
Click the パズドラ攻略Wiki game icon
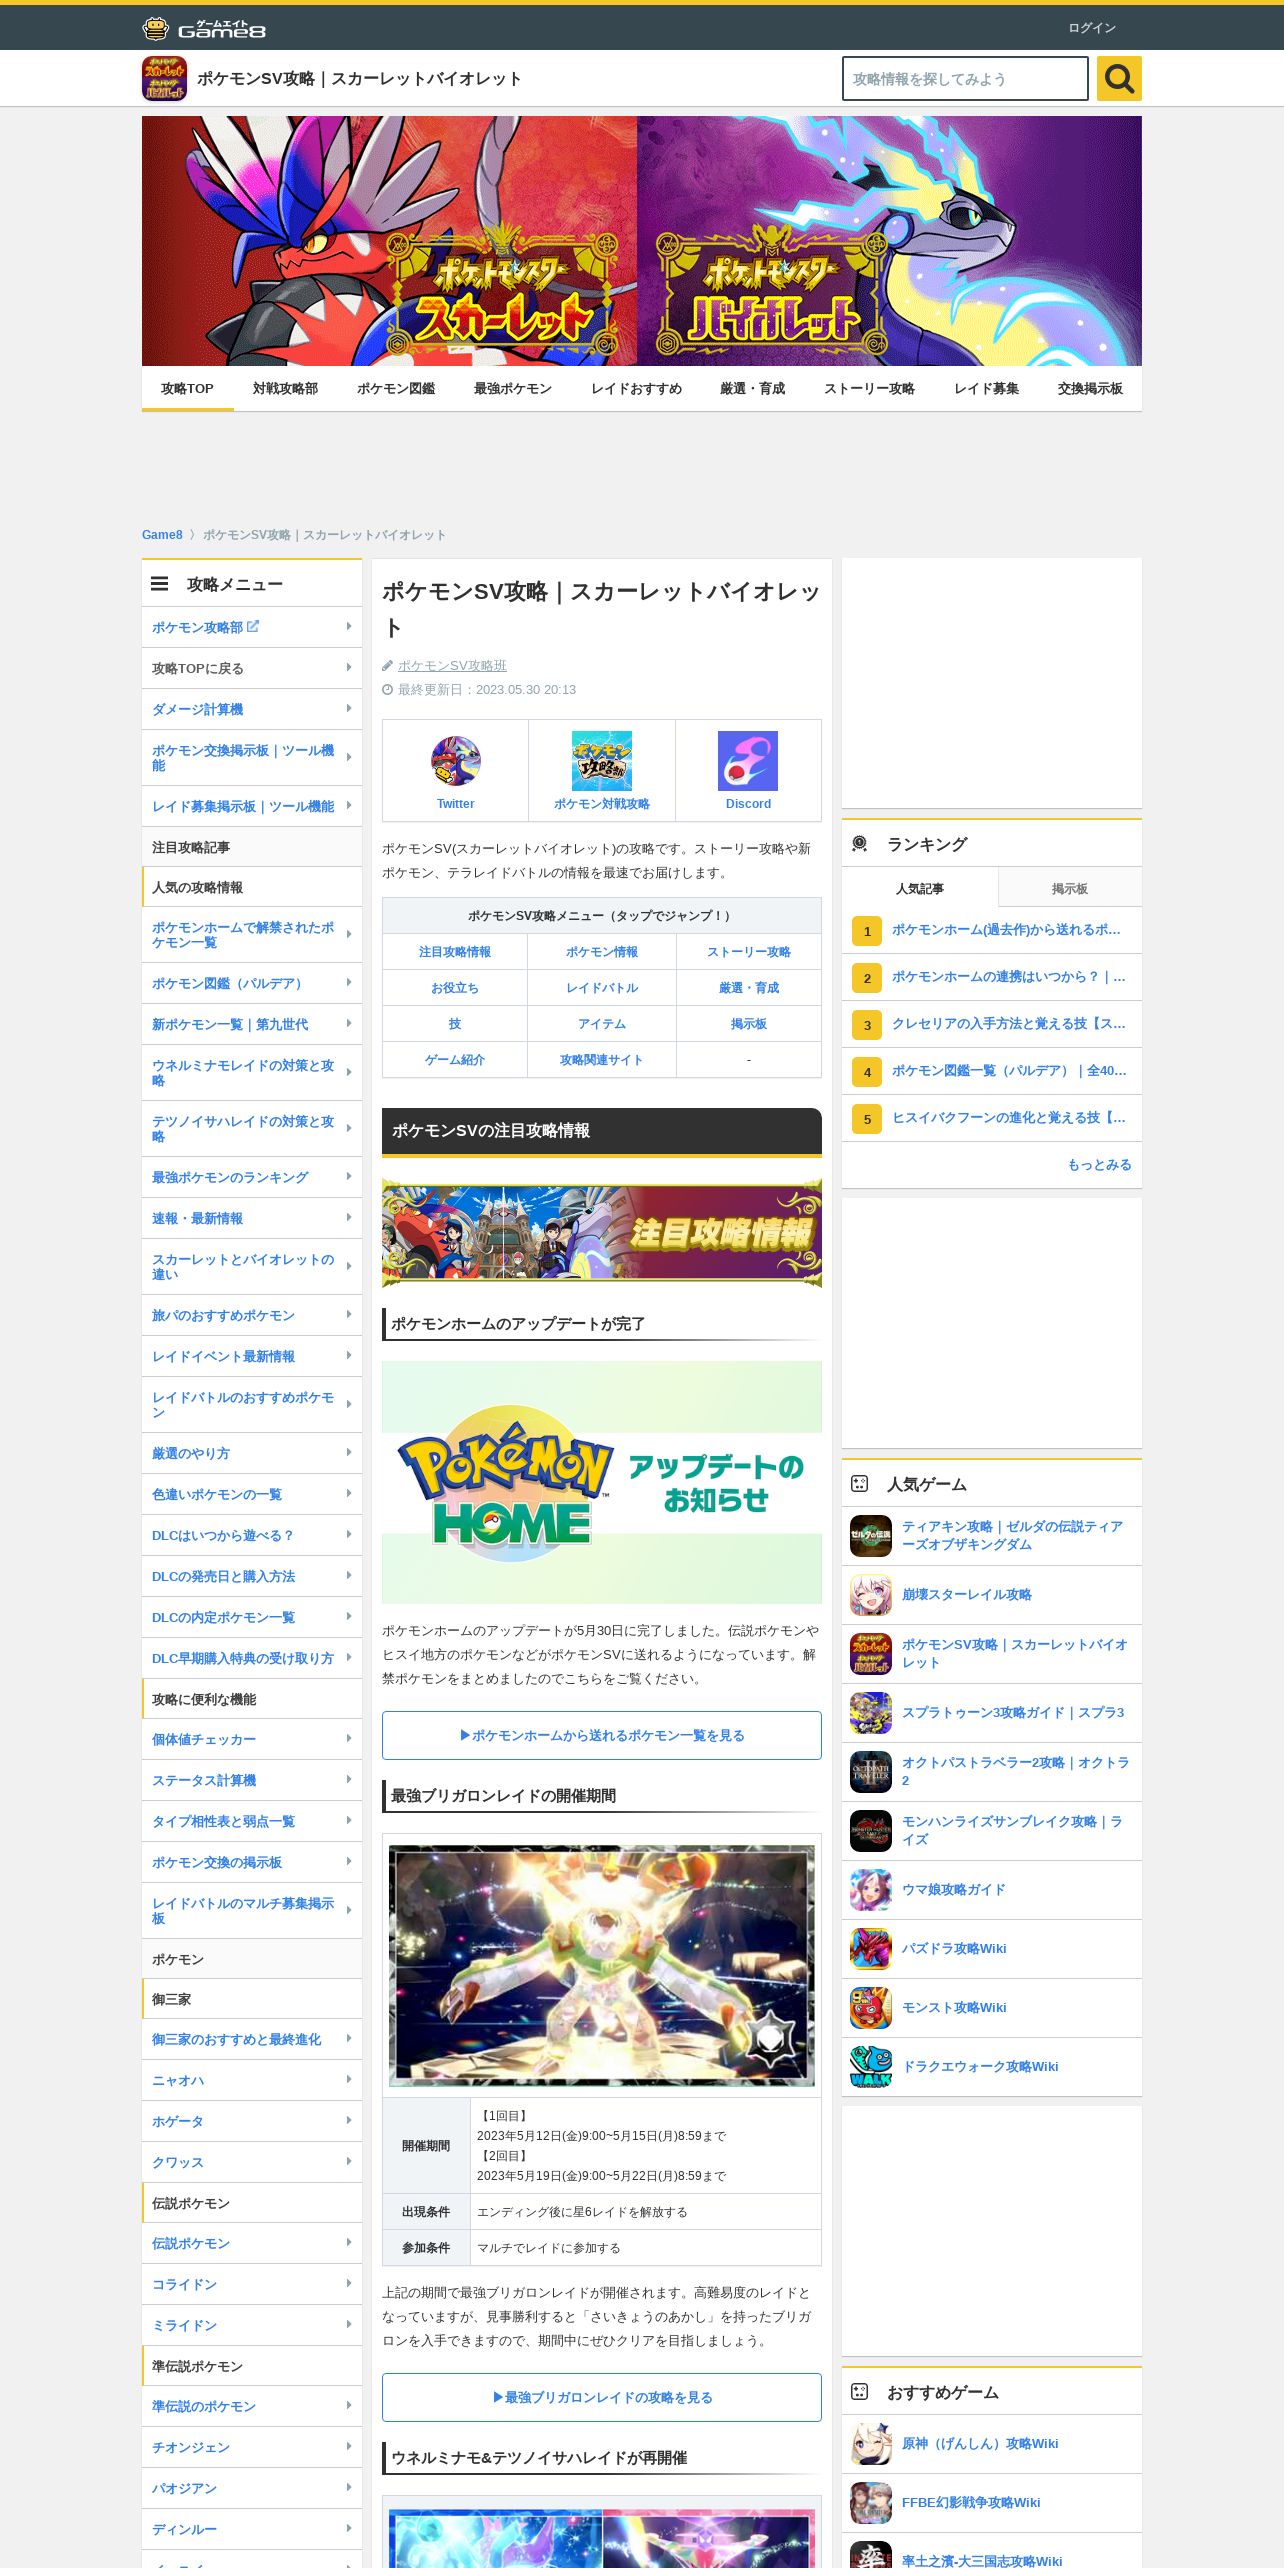click(871, 1949)
